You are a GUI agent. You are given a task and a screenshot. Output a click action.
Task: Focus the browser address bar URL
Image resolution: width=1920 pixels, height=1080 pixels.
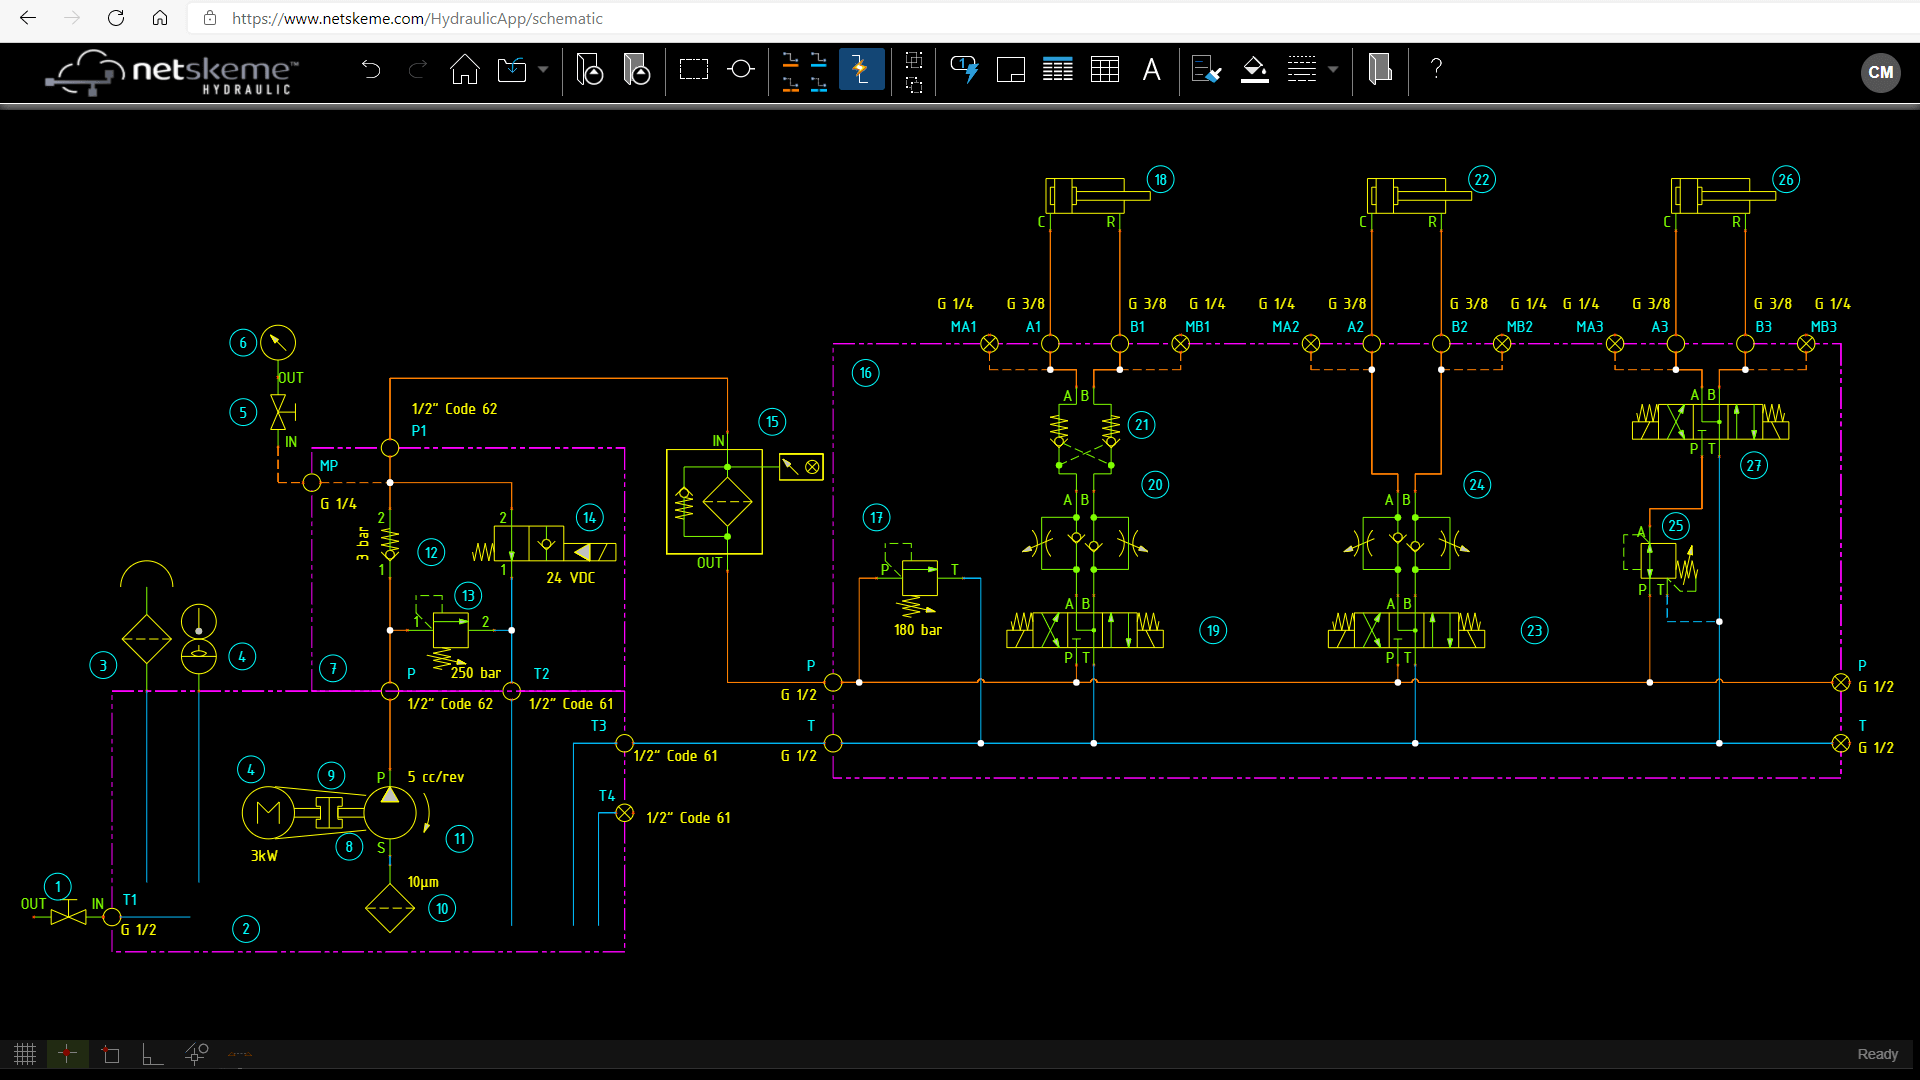coord(417,18)
